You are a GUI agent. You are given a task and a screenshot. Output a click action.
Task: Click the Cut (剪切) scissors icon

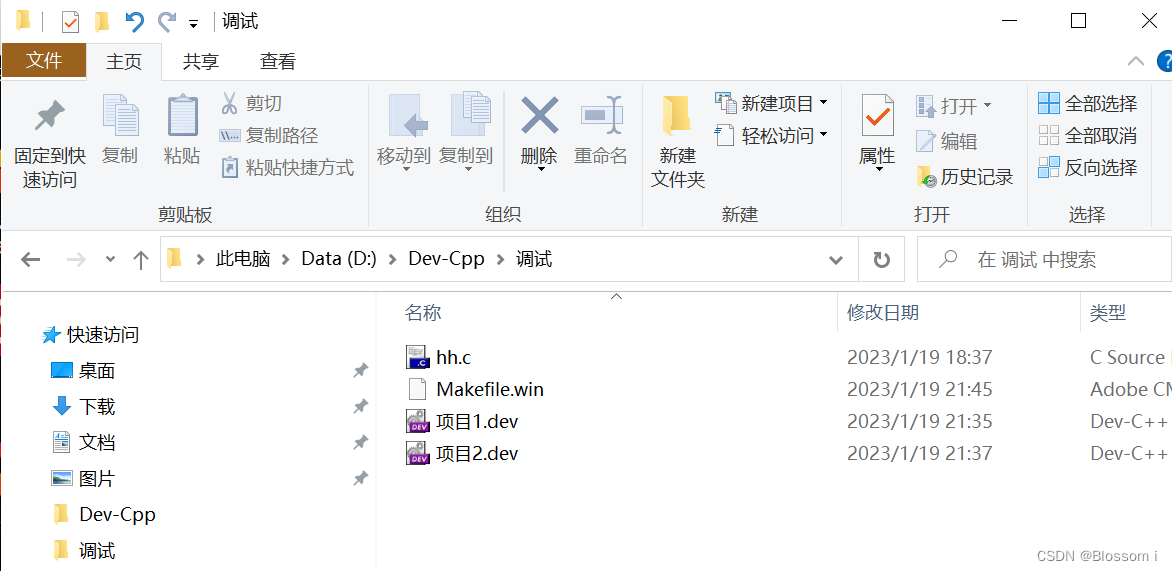click(x=229, y=103)
